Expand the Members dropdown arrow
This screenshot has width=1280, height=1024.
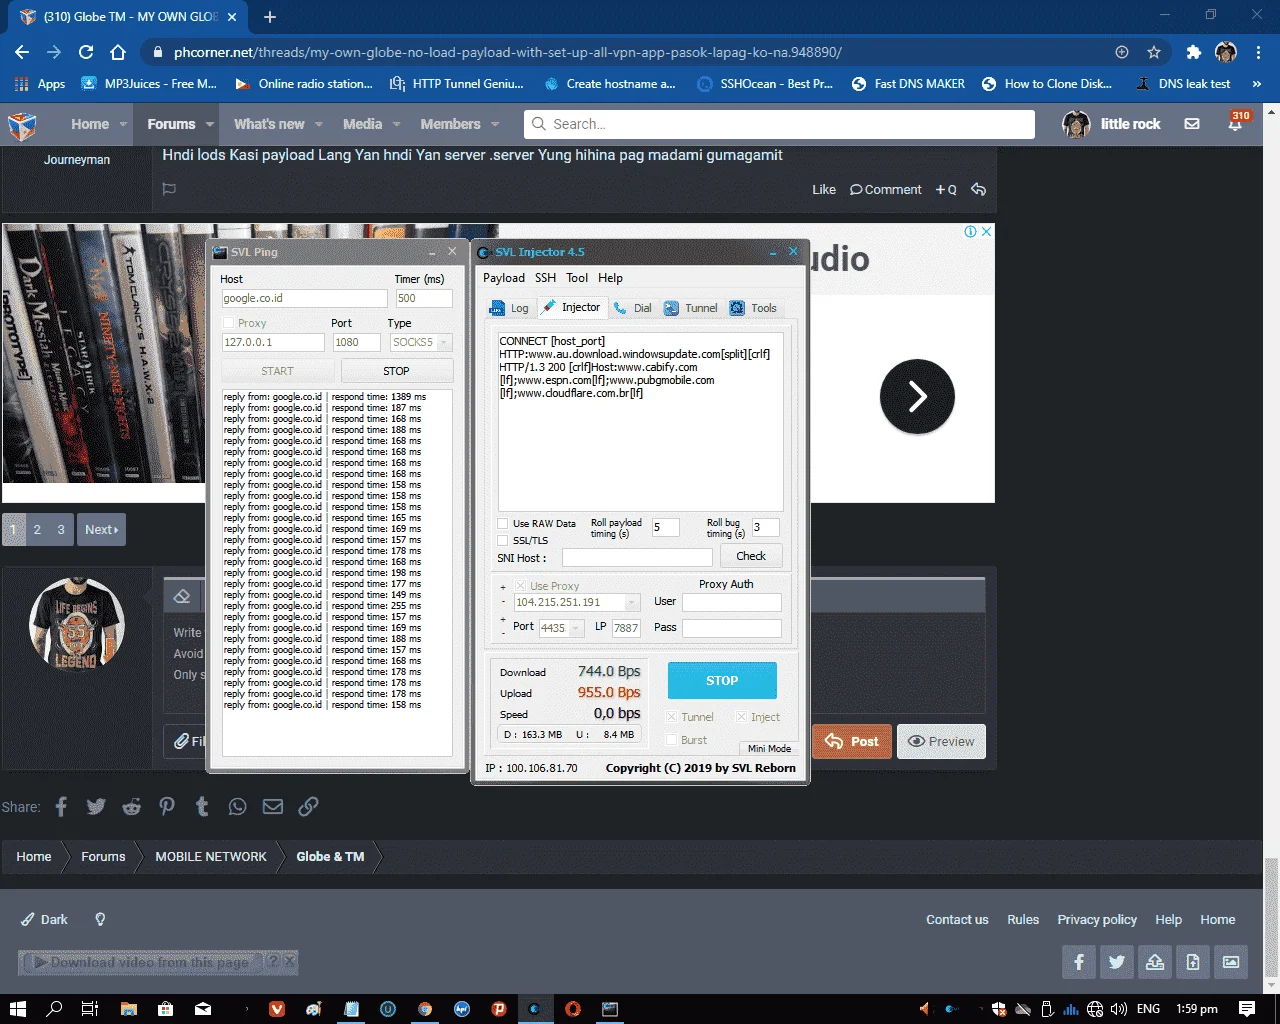(495, 124)
